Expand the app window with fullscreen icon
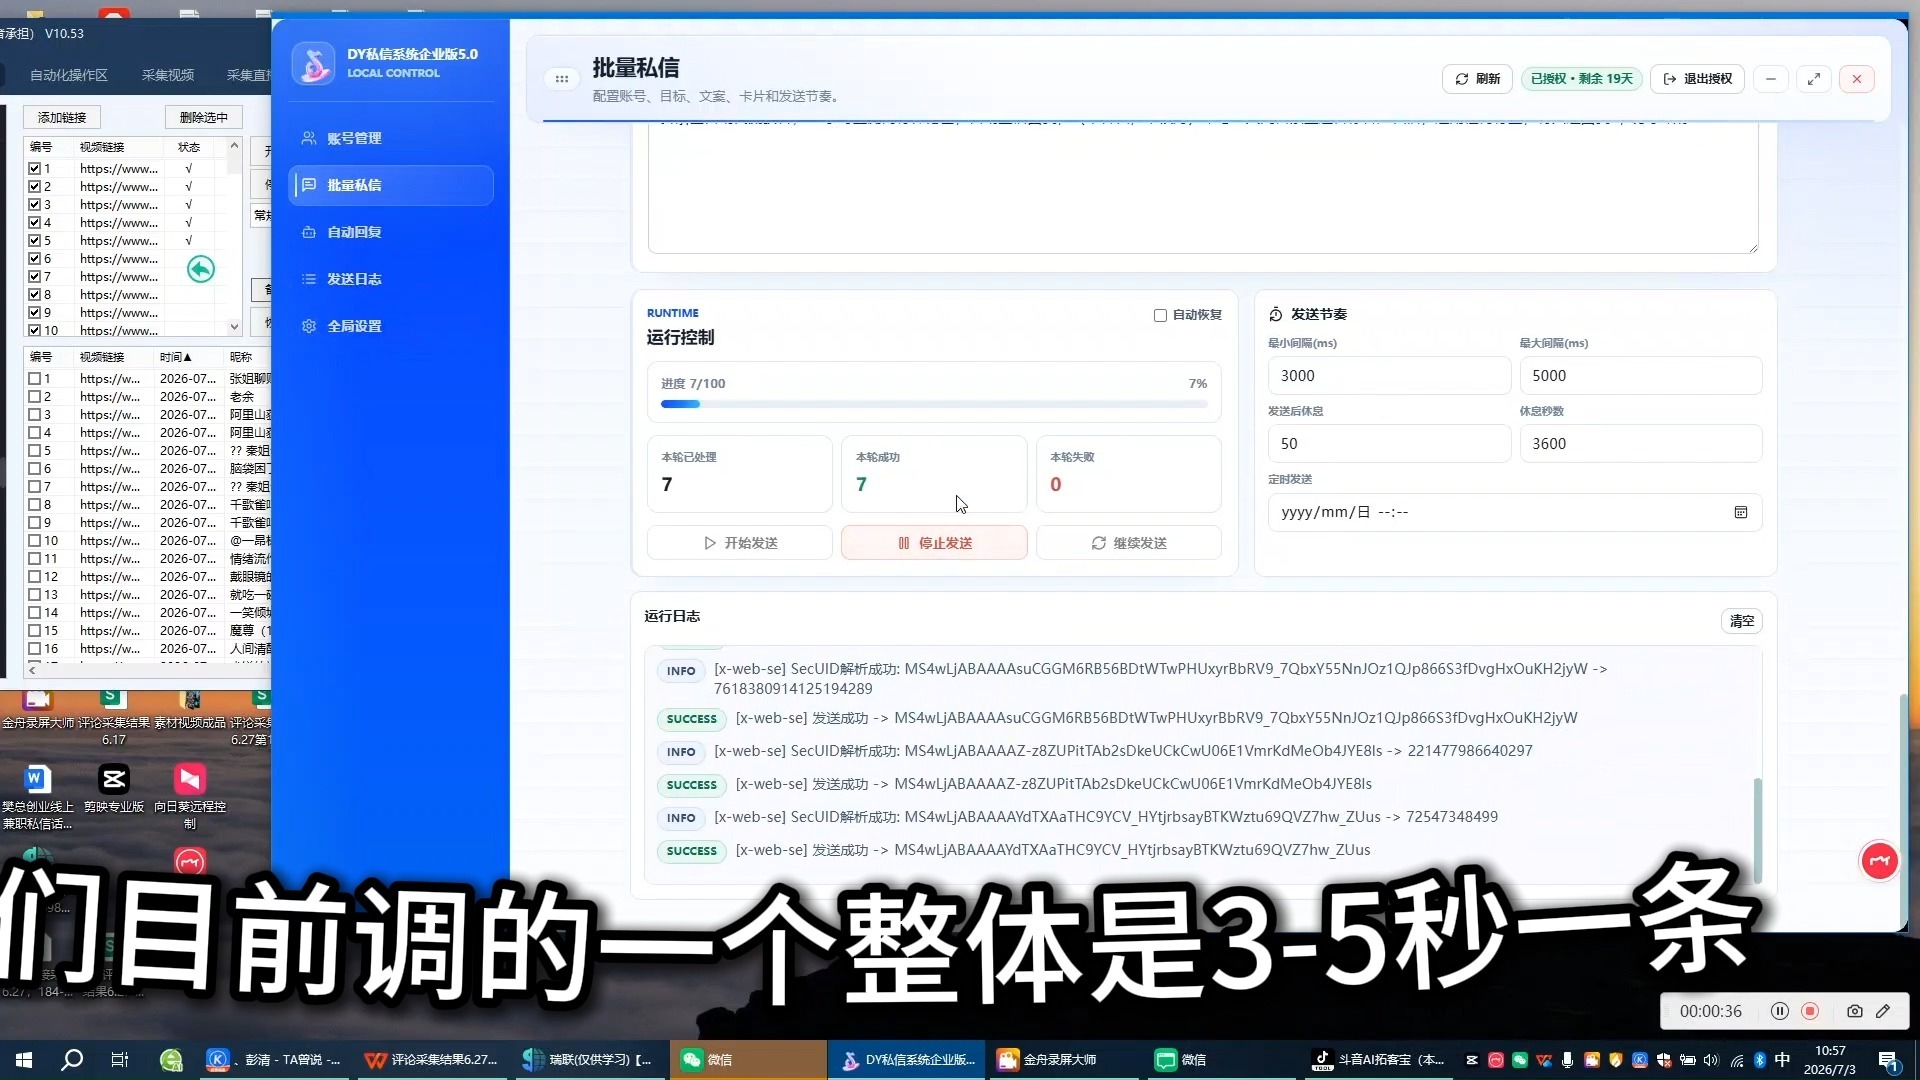Image resolution: width=1920 pixels, height=1080 pixels. pos(1814,79)
